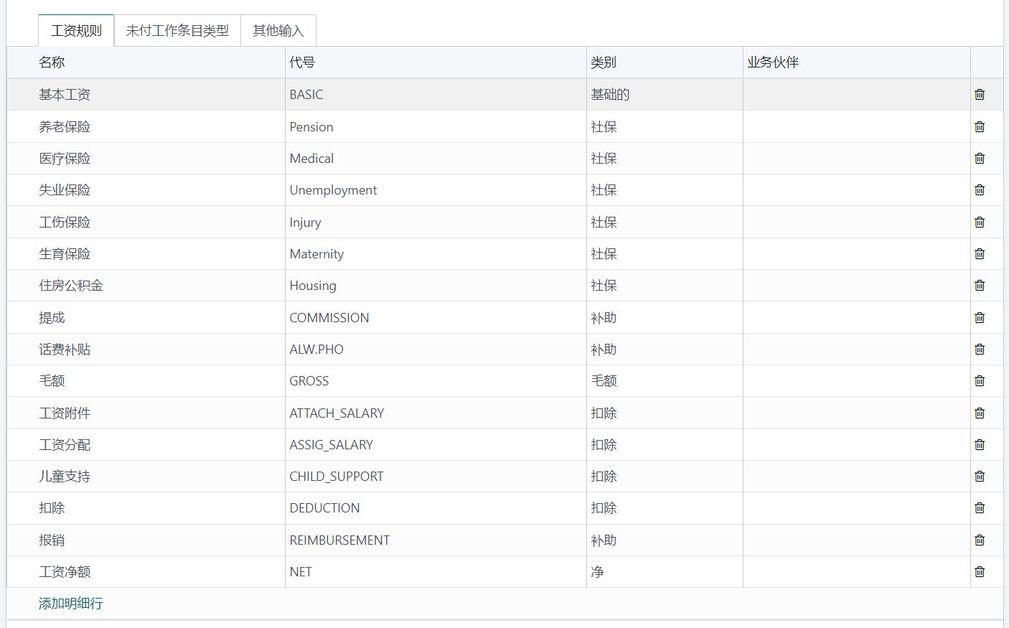Delete the 报销 REIMBURSEMENT row
This screenshot has width=1009, height=628.
coord(979,540)
